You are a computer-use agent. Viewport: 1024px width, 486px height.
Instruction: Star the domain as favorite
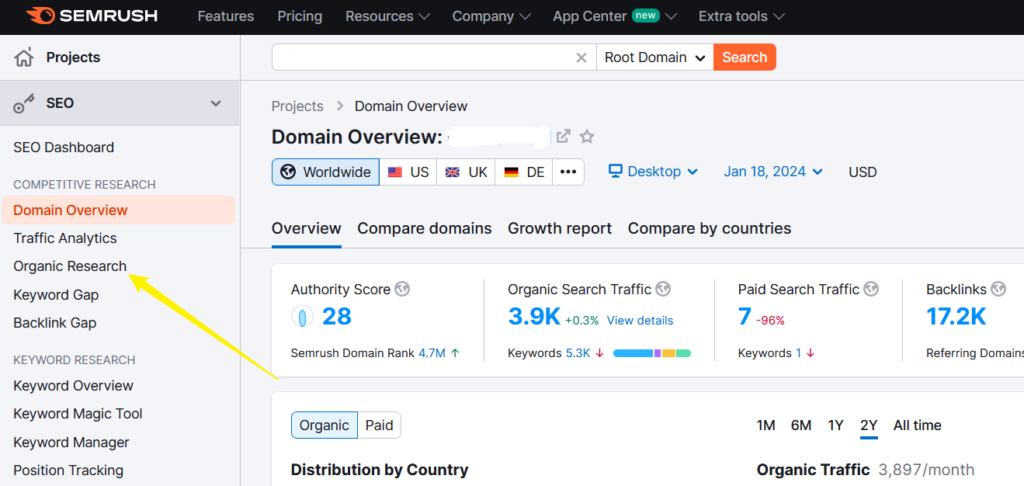587,137
